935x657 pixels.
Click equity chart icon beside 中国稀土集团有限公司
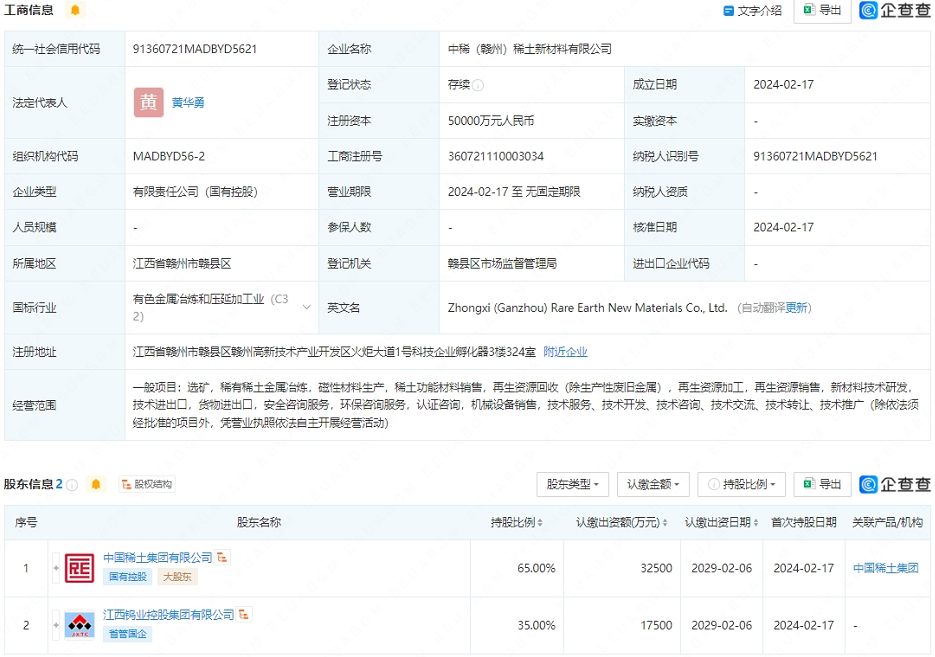(223, 557)
